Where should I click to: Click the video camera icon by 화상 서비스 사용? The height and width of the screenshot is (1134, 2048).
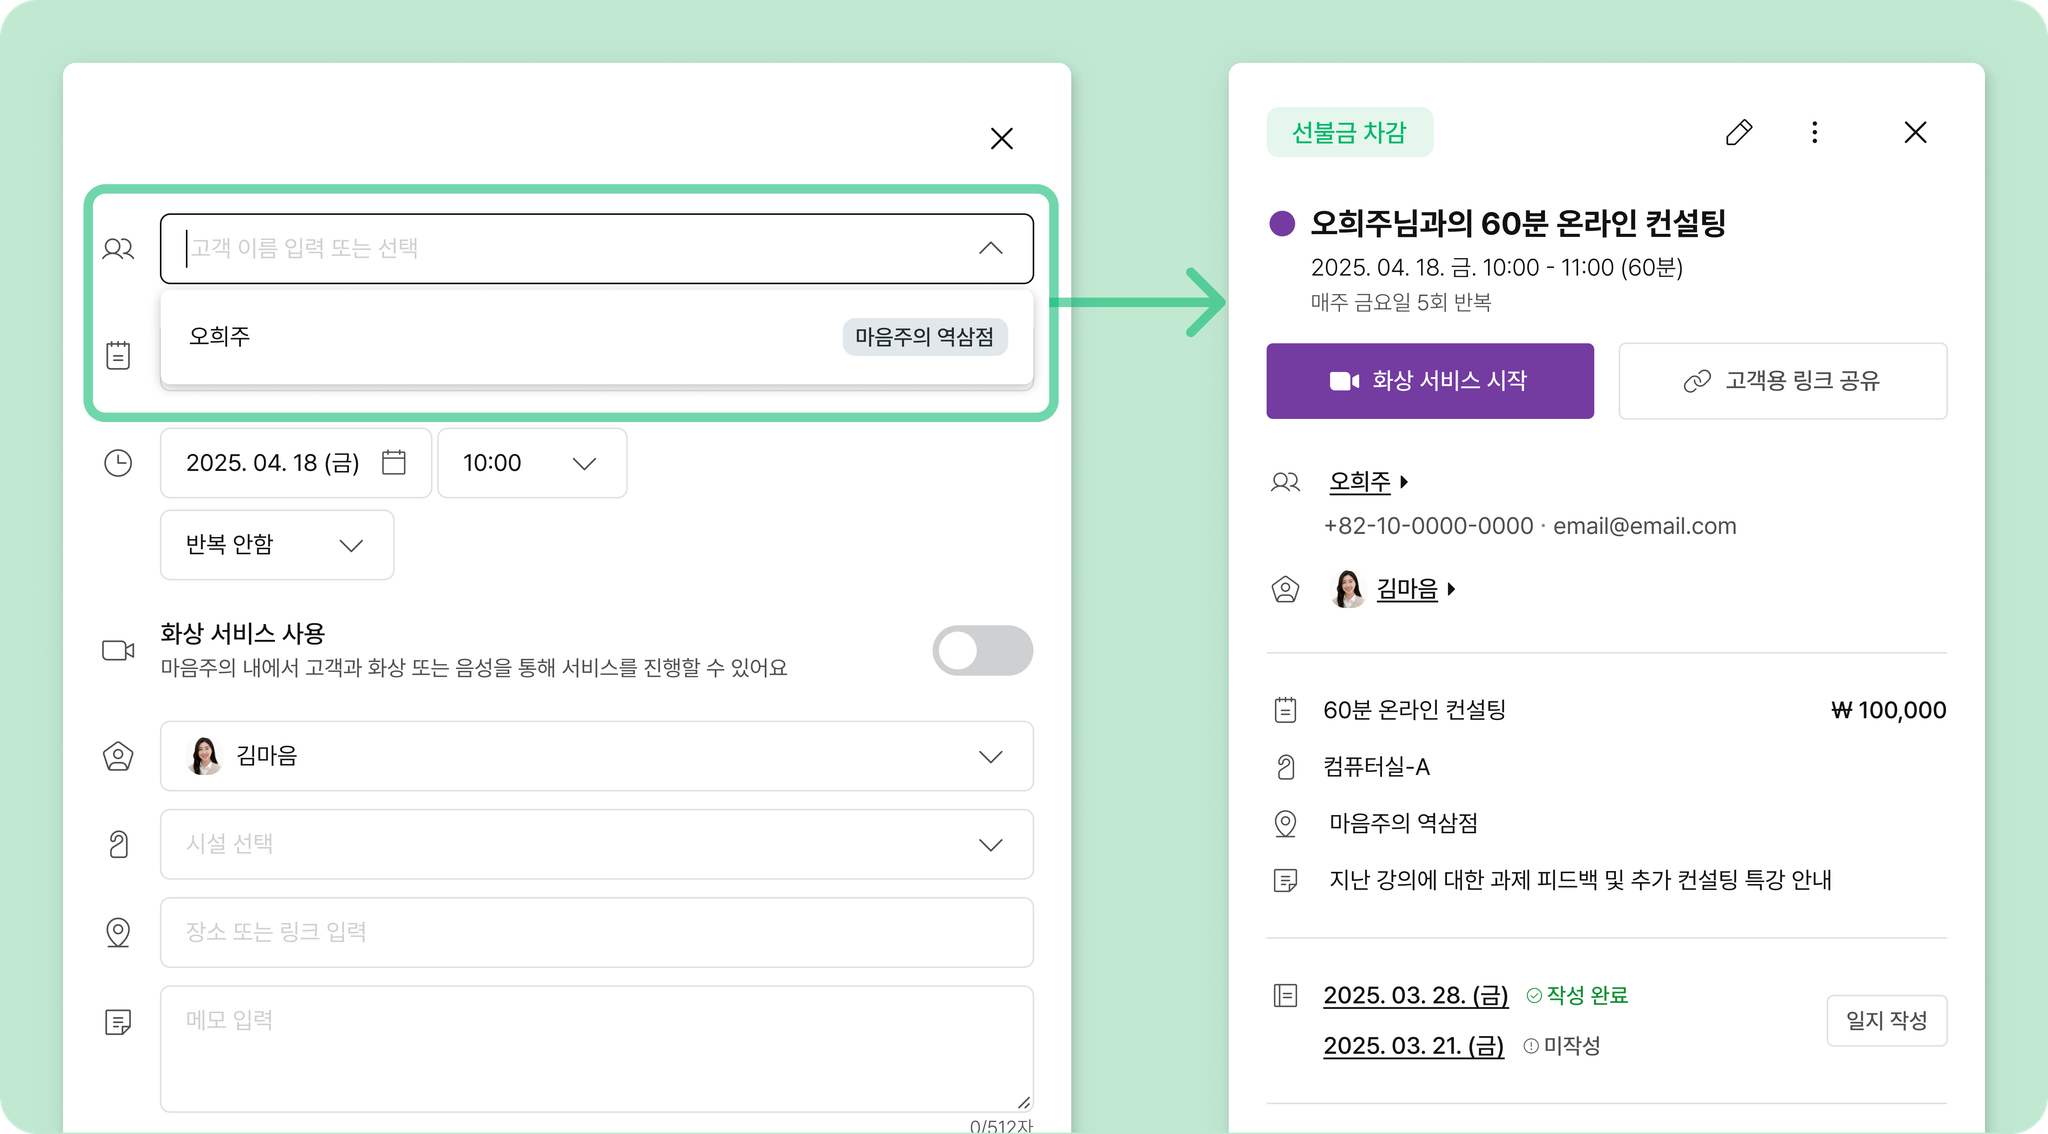[x=118, y=650]
